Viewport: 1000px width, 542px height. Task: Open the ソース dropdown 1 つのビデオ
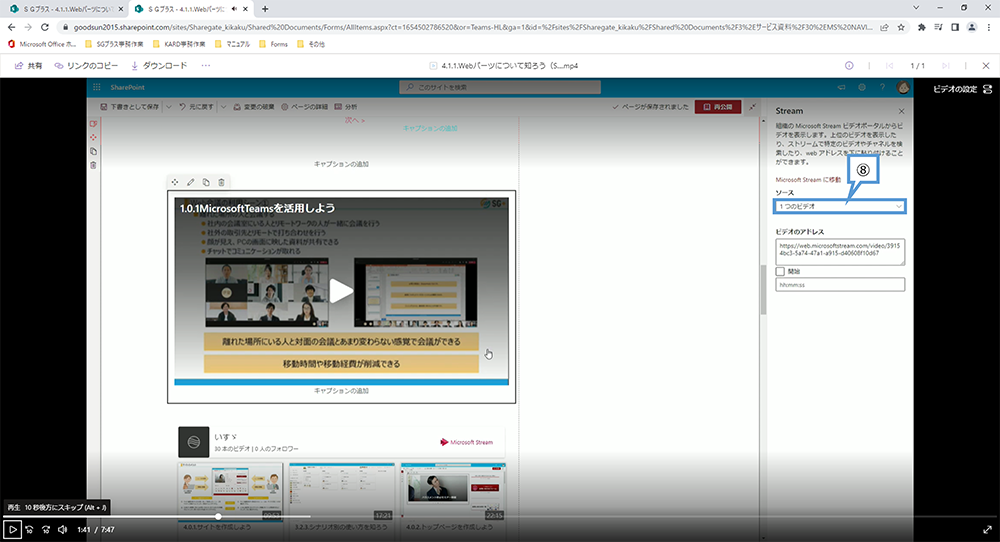[840, 207]
